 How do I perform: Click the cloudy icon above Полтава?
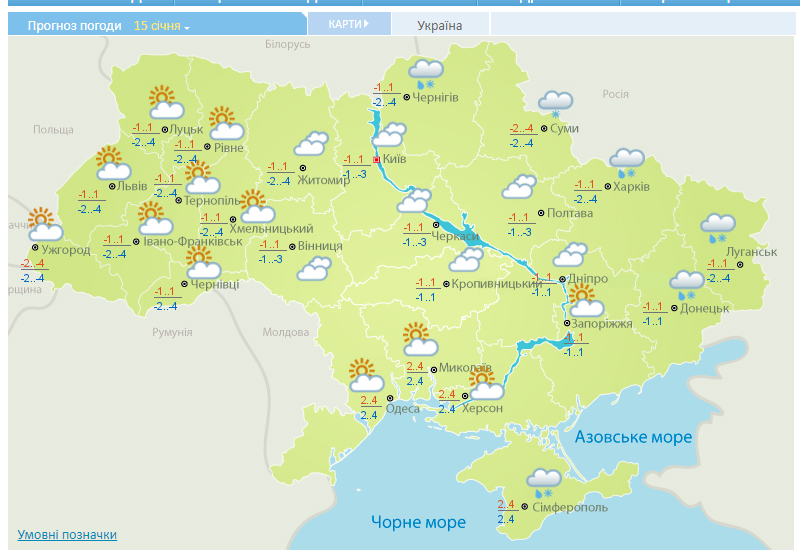[519, 186]
